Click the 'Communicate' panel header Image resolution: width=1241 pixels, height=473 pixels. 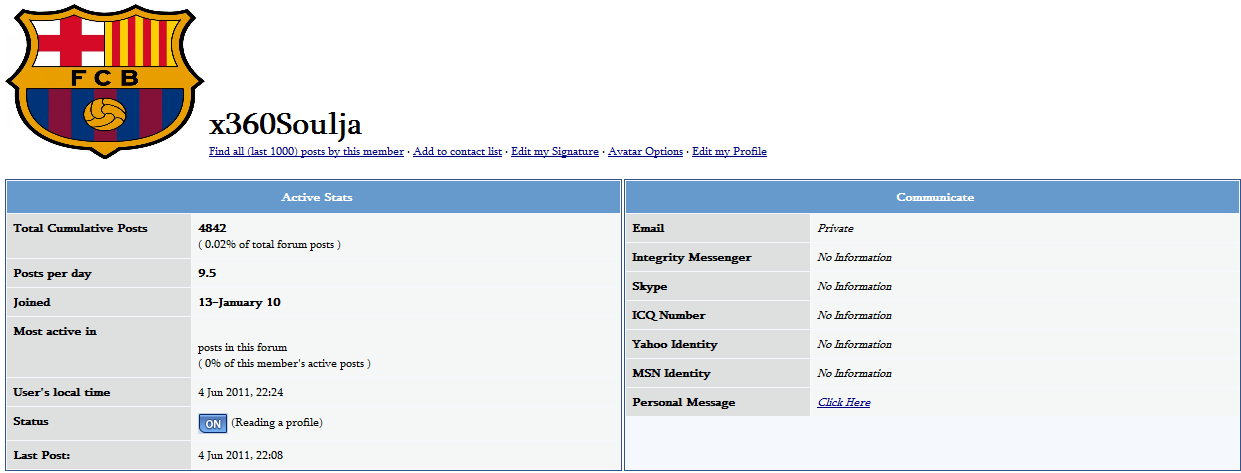tap(935, 197)
